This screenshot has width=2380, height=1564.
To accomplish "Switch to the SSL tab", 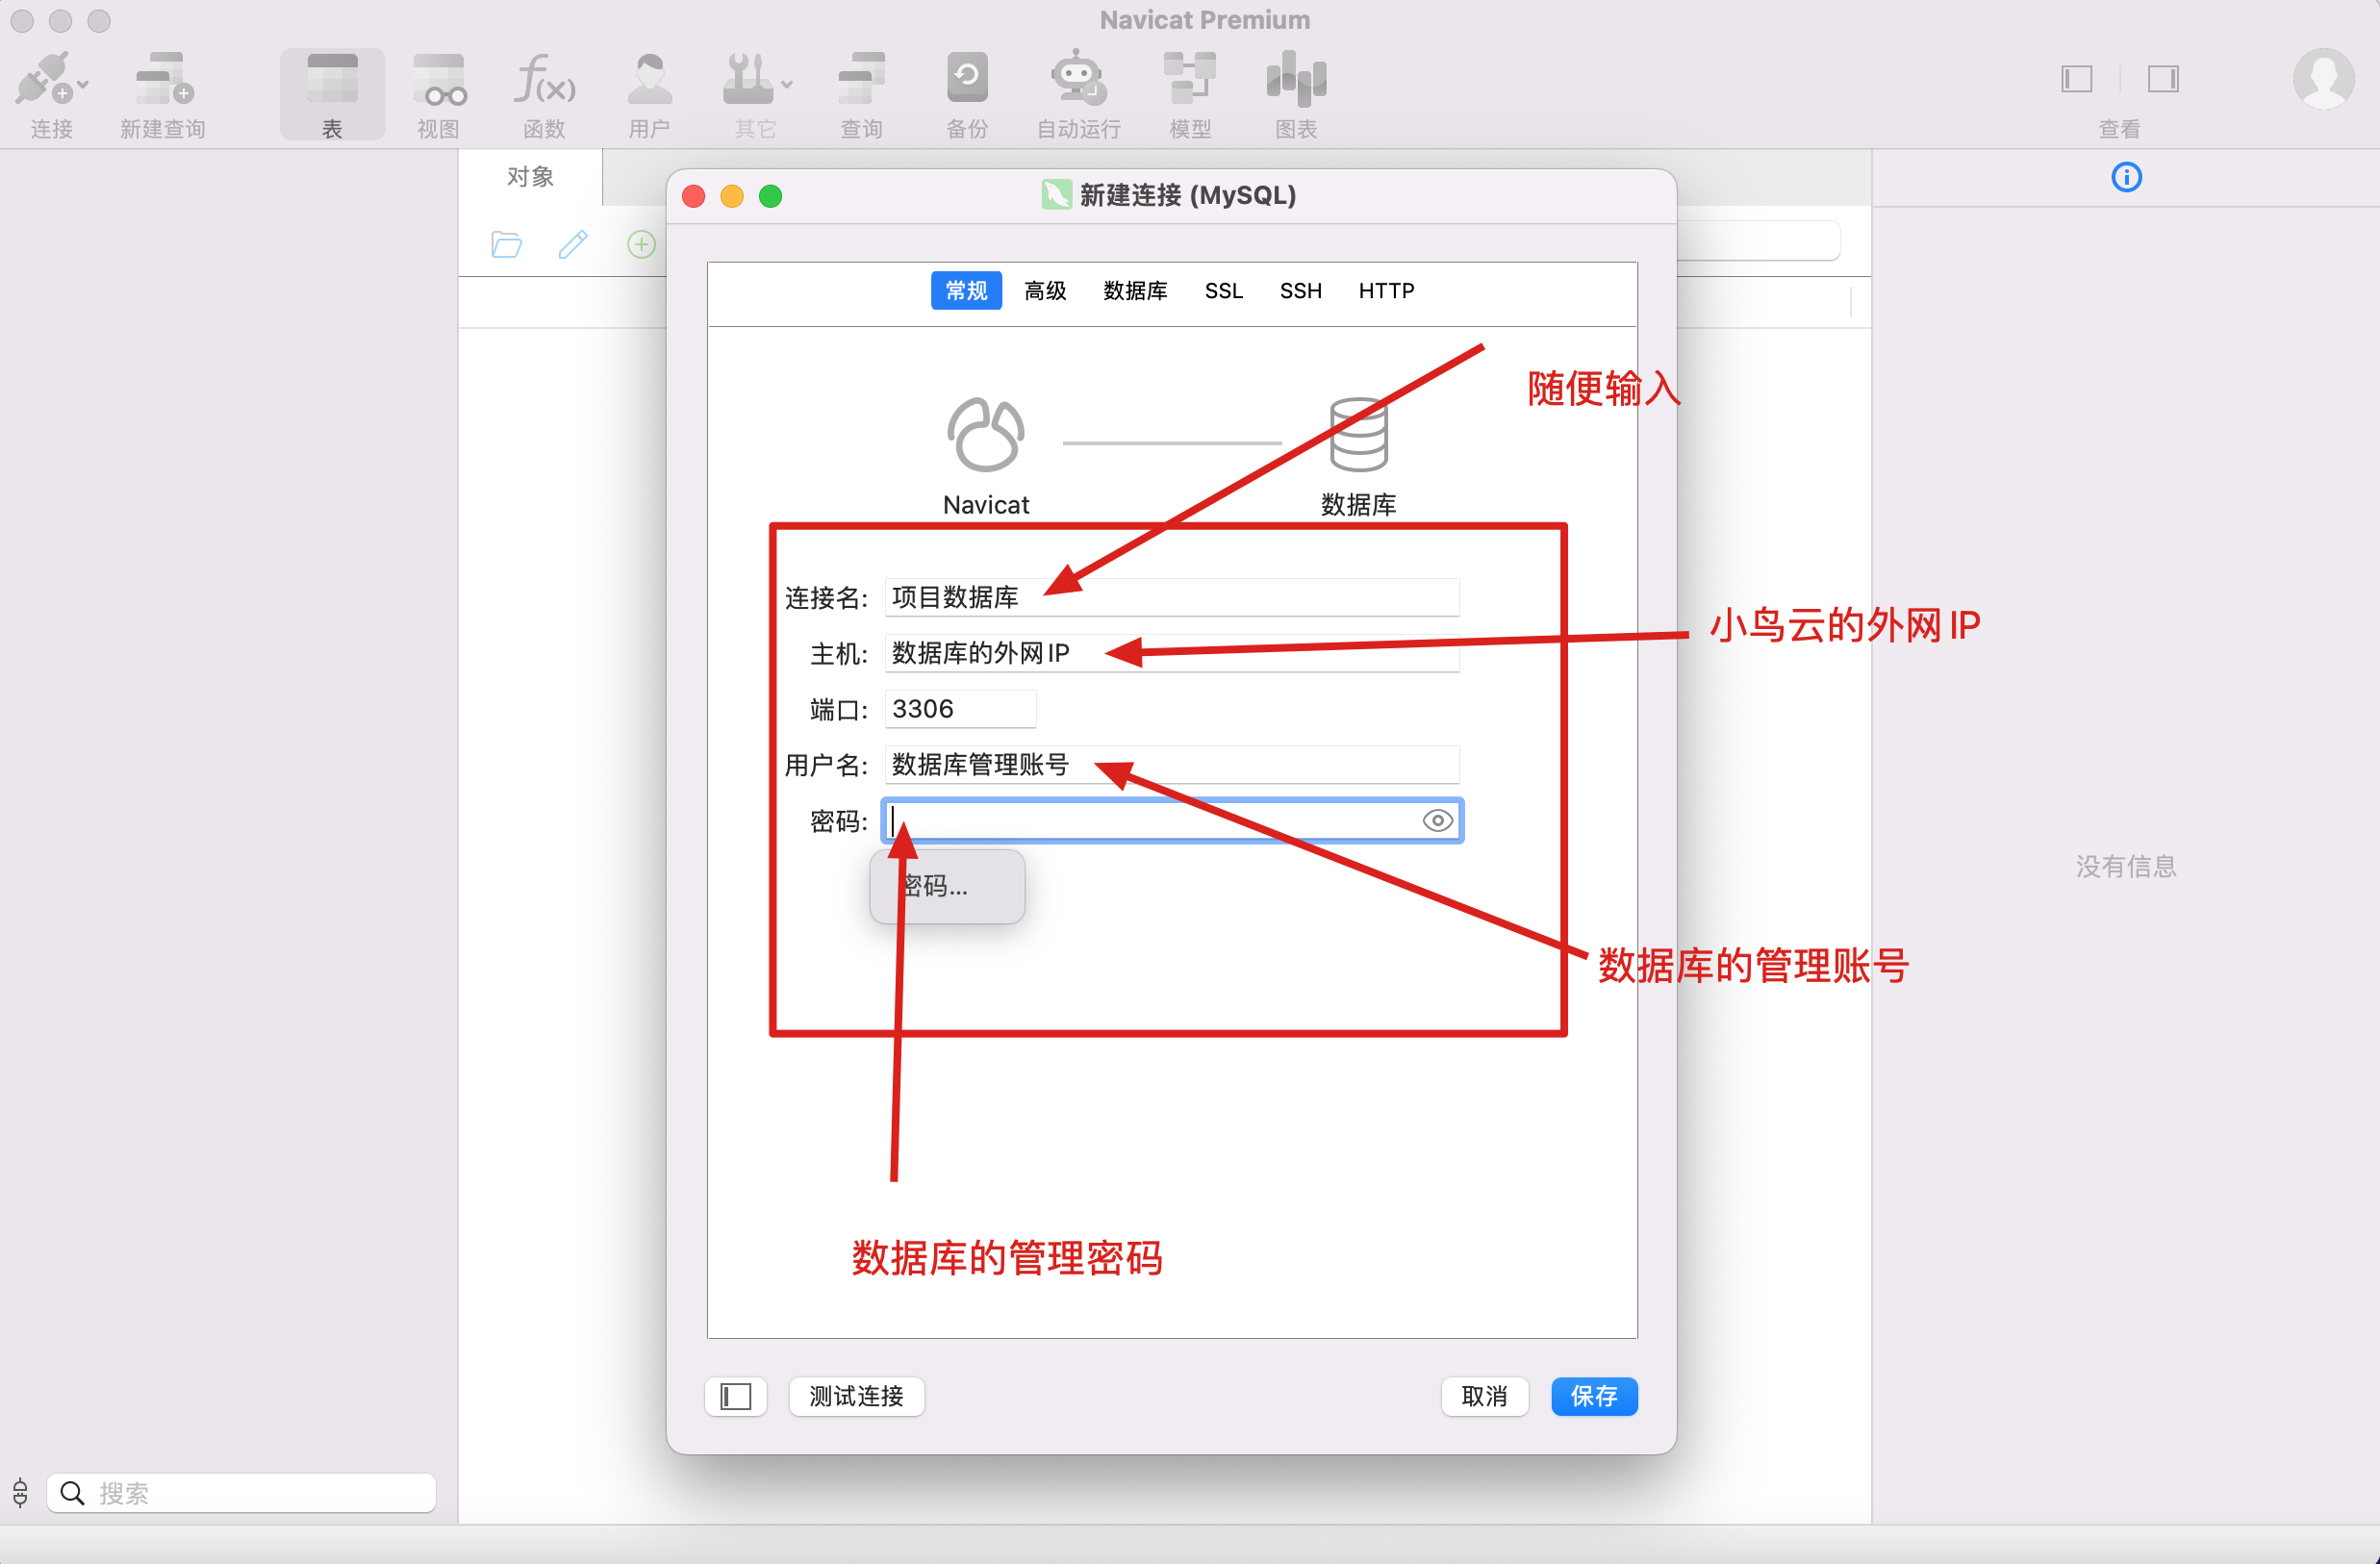I will (x=1223, y=291).
